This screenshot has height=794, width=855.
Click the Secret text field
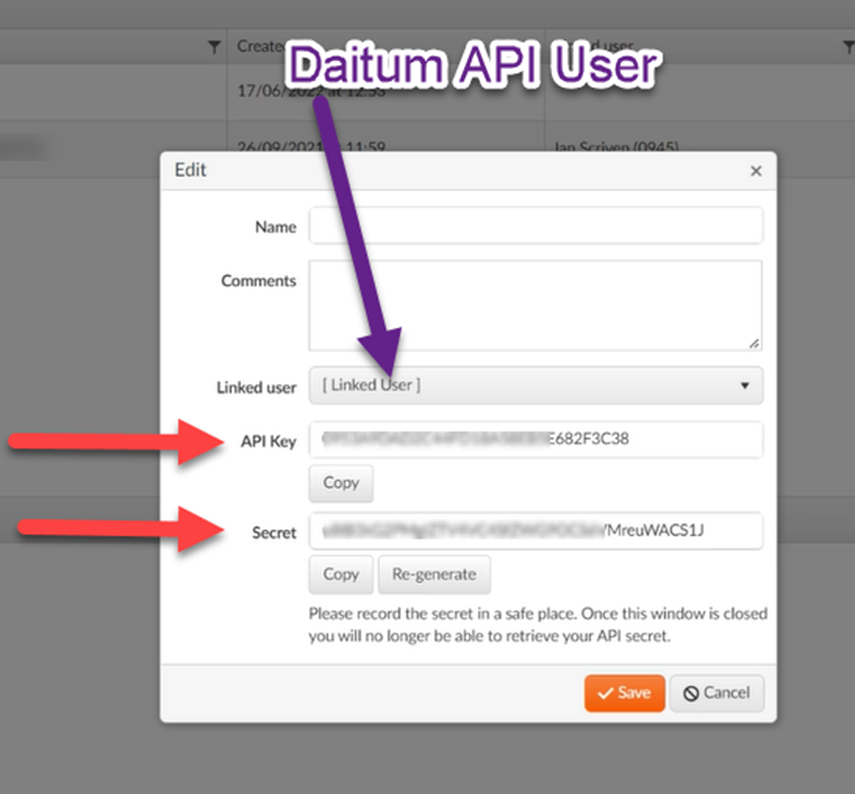click(535, 530)
